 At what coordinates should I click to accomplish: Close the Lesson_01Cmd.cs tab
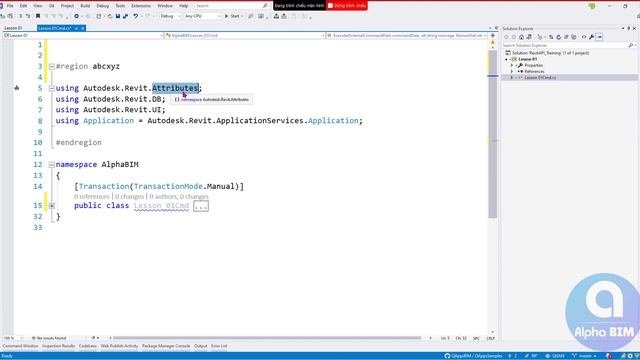[x=83, y=28]
